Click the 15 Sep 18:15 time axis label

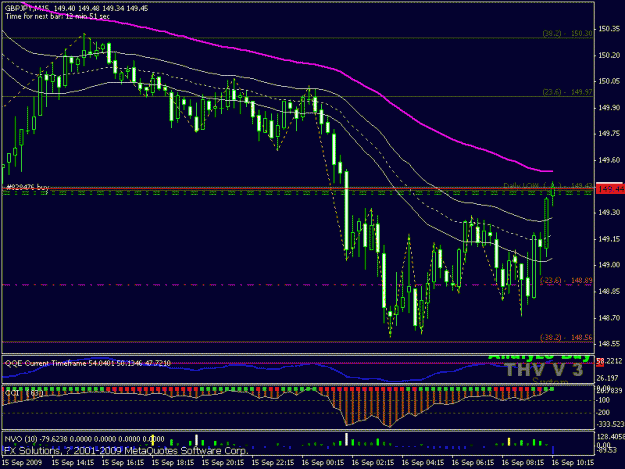click(x=173, y=463)
